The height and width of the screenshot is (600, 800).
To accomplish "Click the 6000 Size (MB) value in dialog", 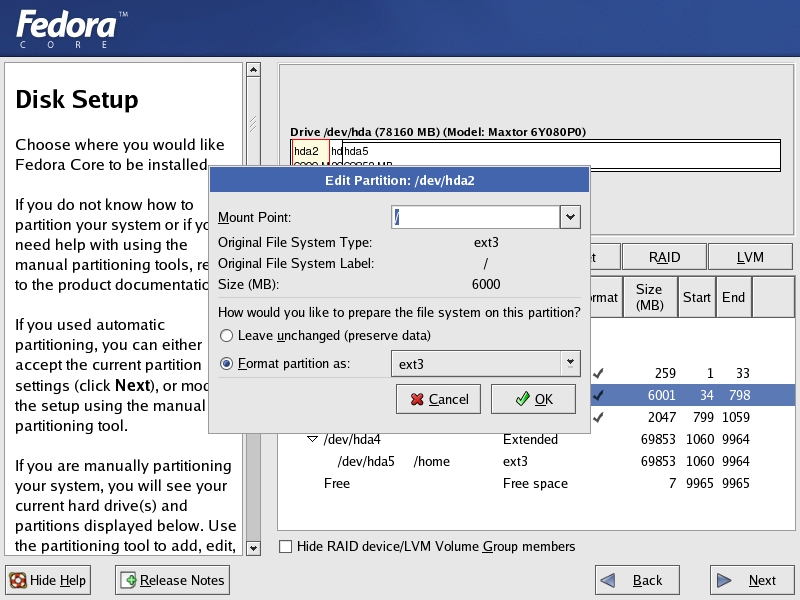I will (486, 284).
